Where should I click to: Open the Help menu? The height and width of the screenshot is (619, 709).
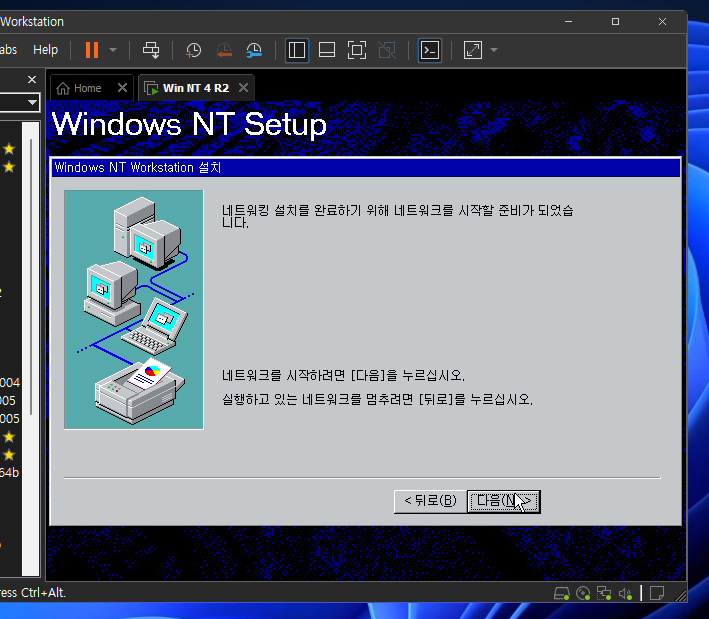click(x=45, y=50)
